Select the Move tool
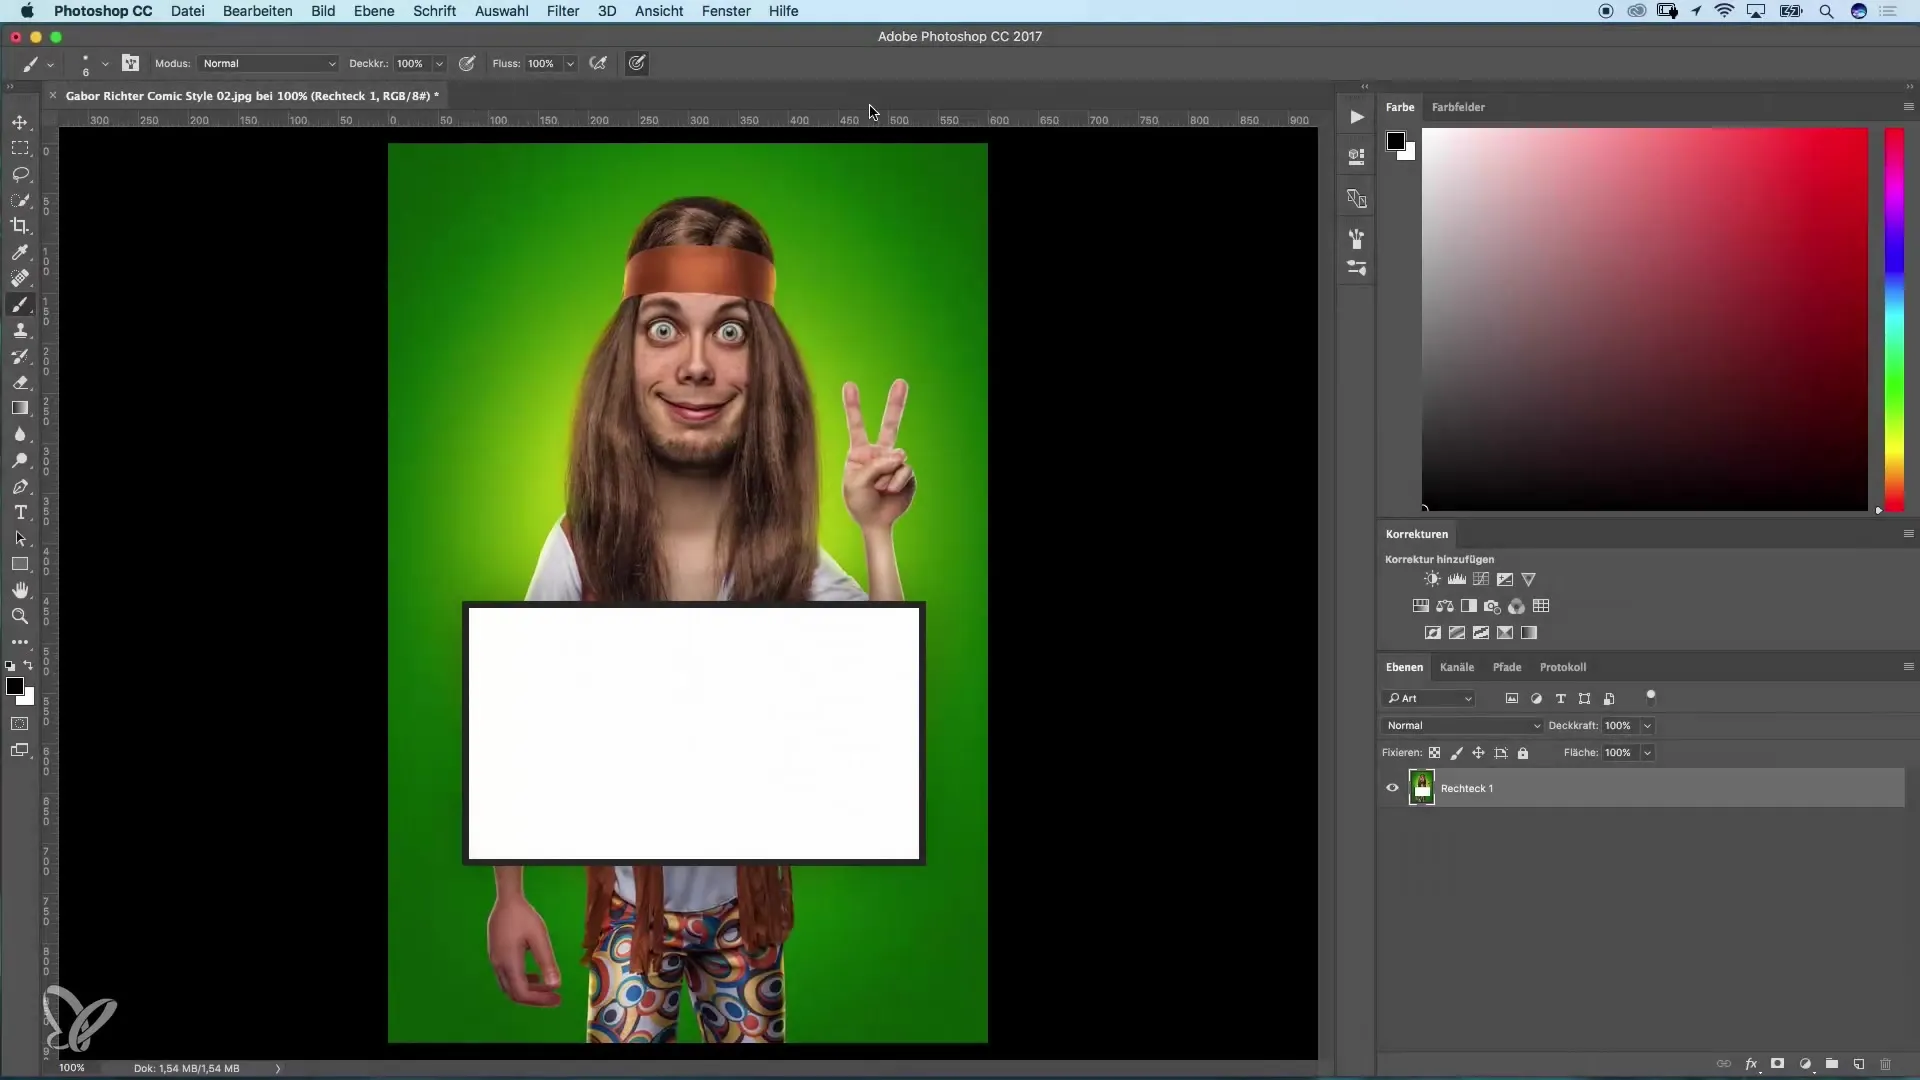Image resolution: width=1920 pixels, height=1080 pixels. click(20, 122)
